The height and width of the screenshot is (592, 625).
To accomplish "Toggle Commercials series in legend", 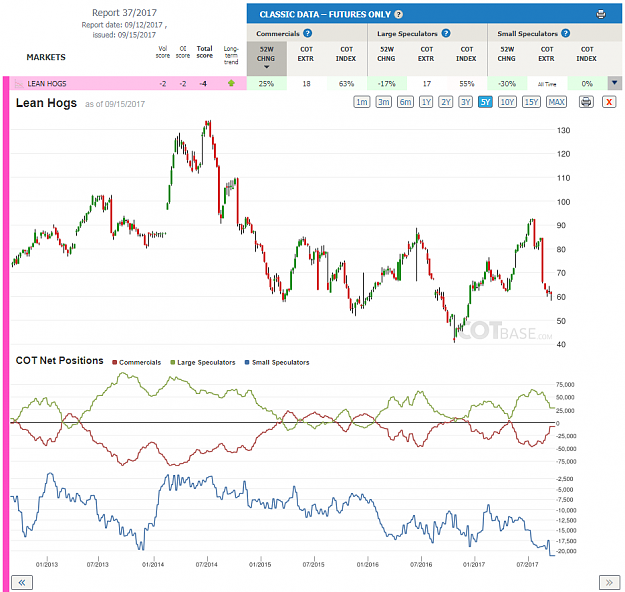I will click(x=137, y=362).
